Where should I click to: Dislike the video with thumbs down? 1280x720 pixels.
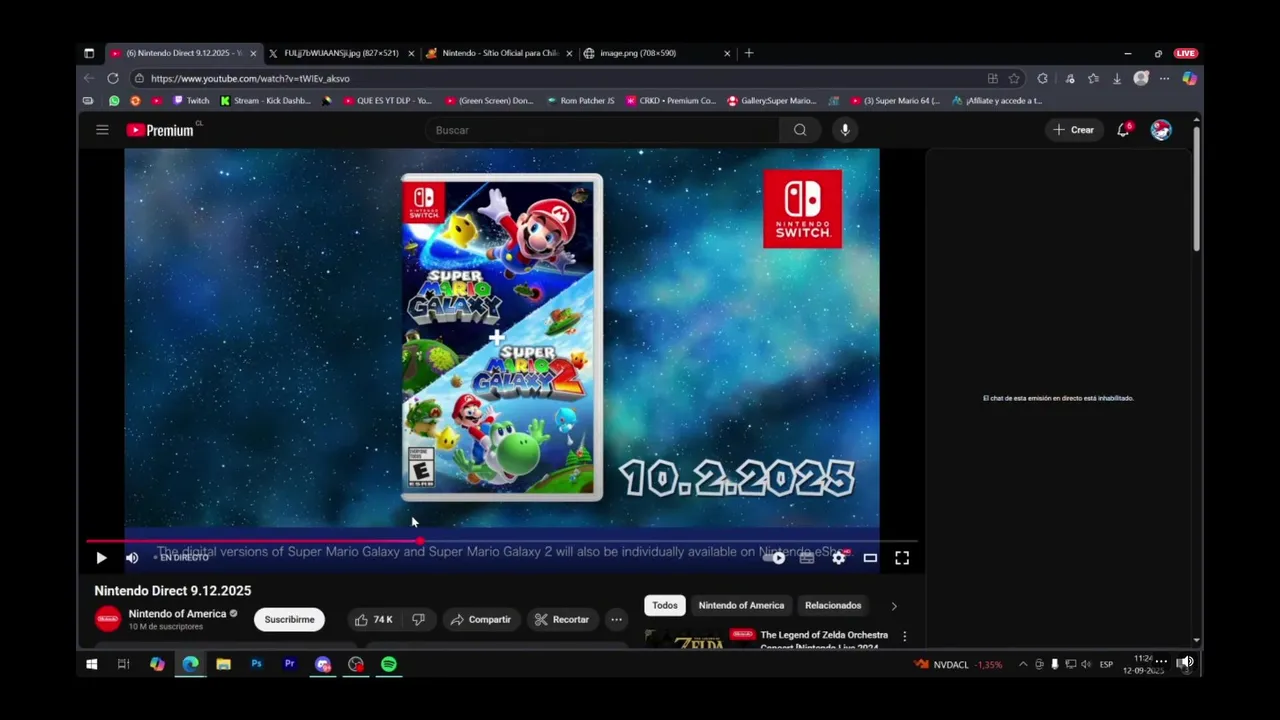click(x=418, y=620)
